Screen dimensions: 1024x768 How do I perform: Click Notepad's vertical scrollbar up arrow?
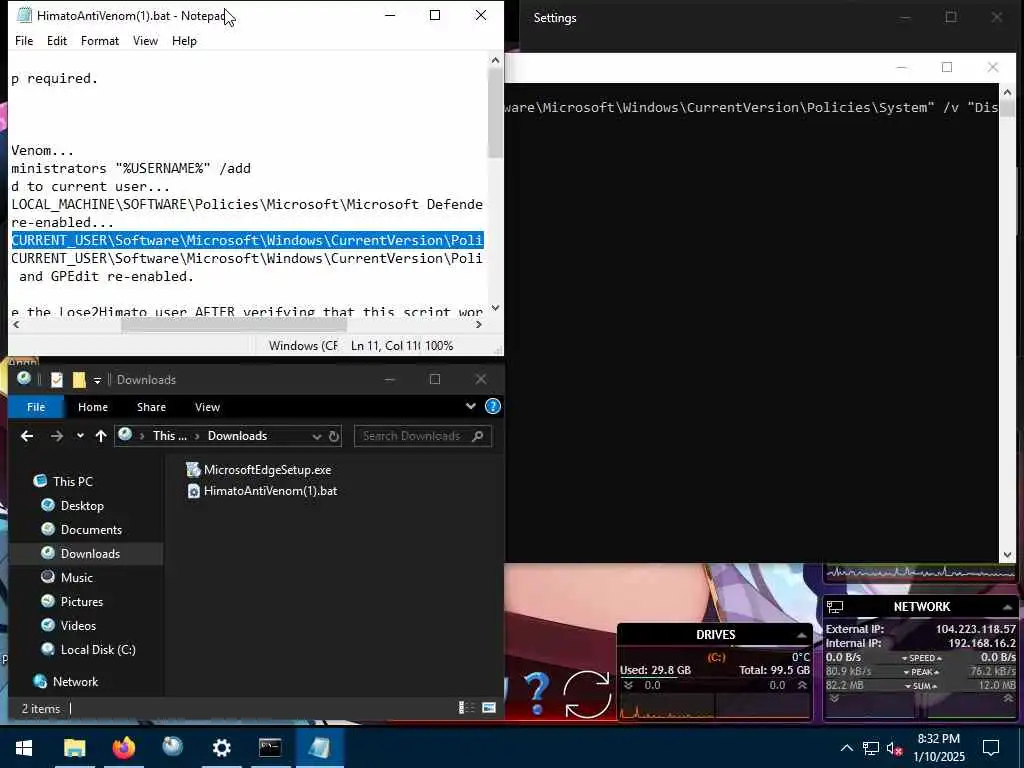tap(495, 60)
